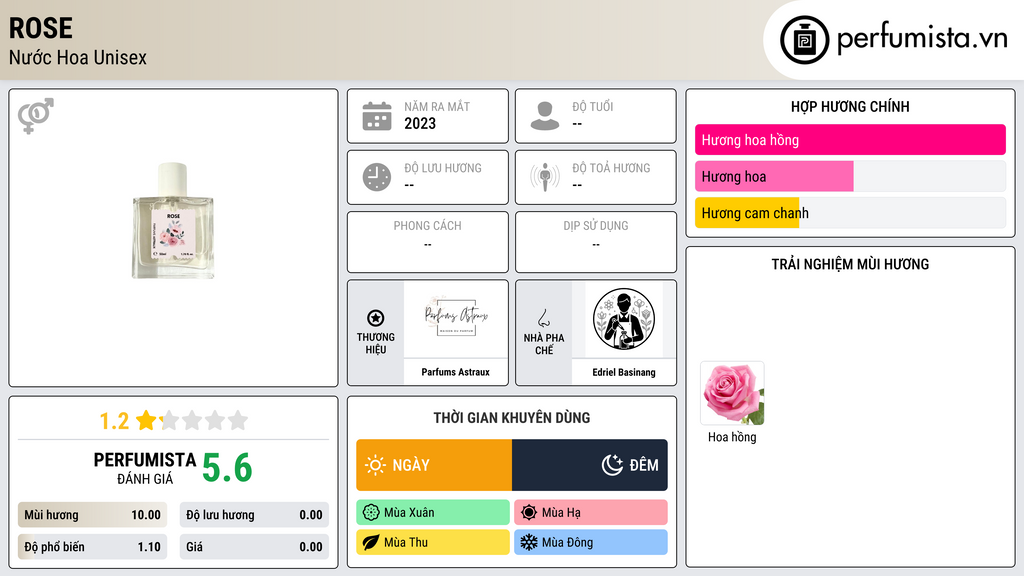Viewport: 1024px width, 576px height.
Task: Select the Ngày daytime bar
Action: (434, 465)
